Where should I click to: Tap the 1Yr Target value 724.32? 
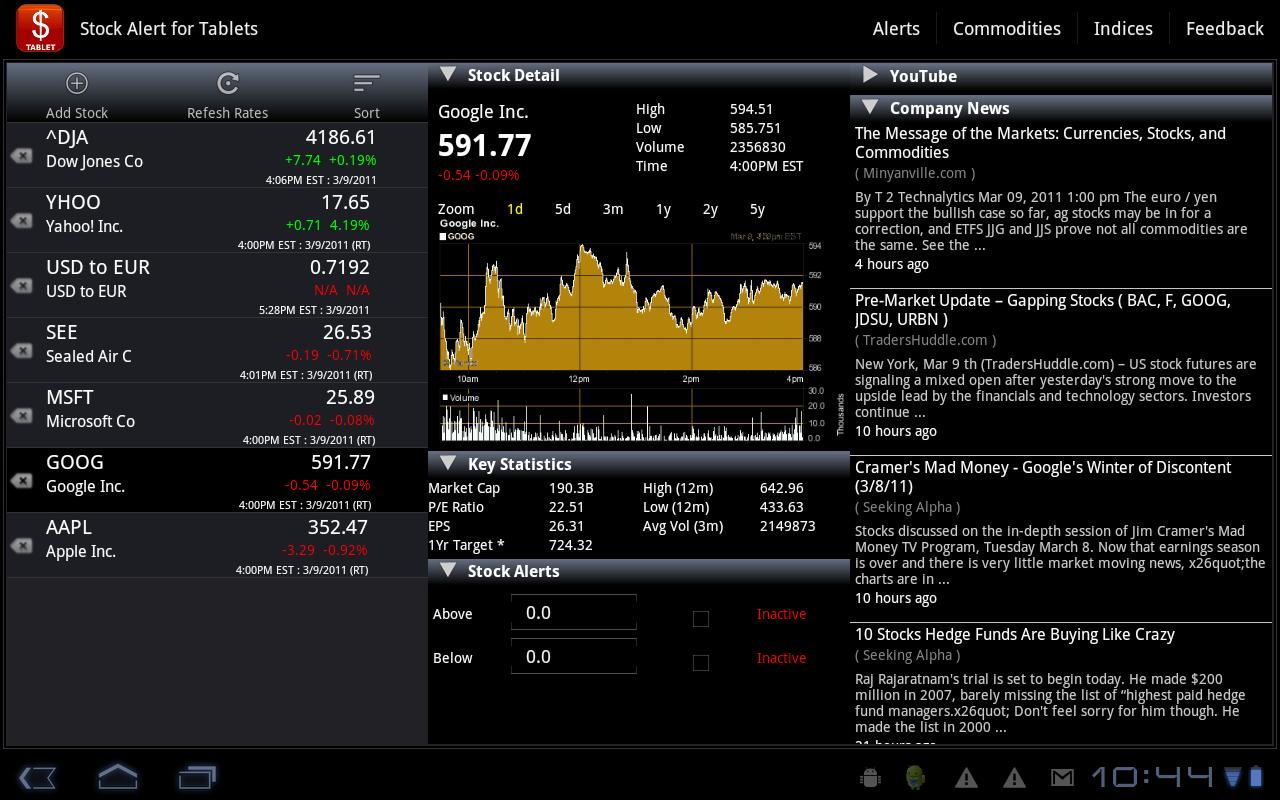(x=571, y=545)
